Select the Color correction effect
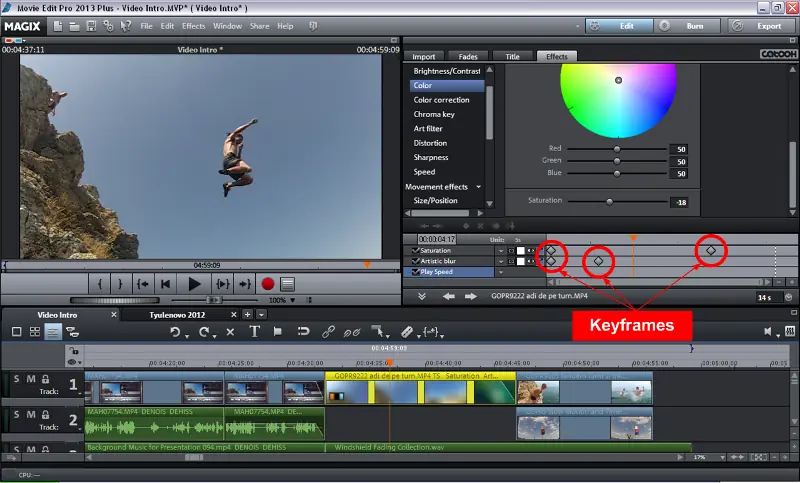The width and height of the screenshot is (800, 483). 441,100
